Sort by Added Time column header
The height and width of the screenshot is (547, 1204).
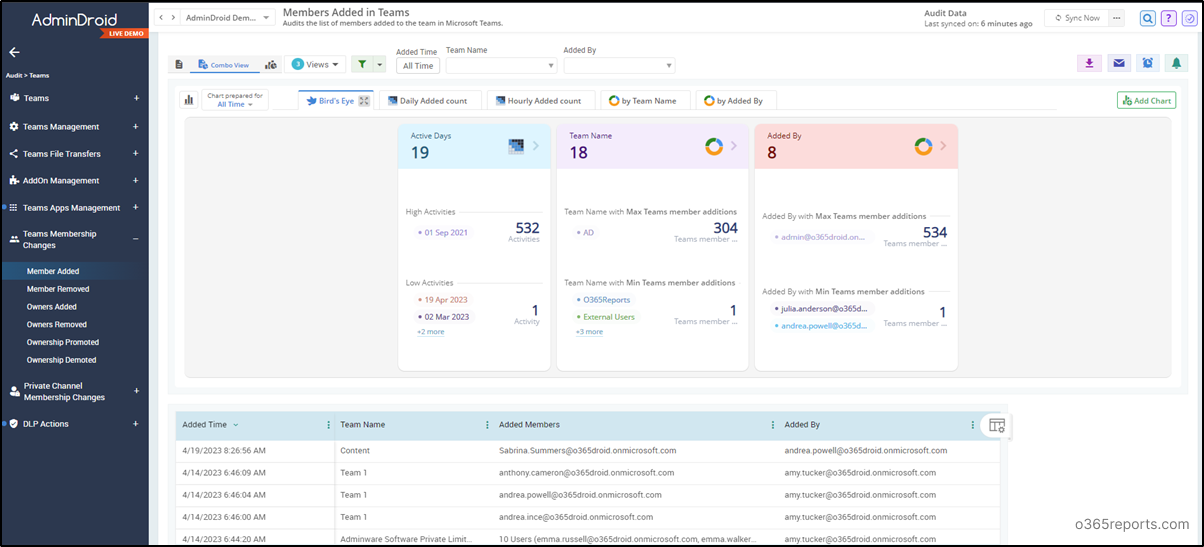click(204, 425)
